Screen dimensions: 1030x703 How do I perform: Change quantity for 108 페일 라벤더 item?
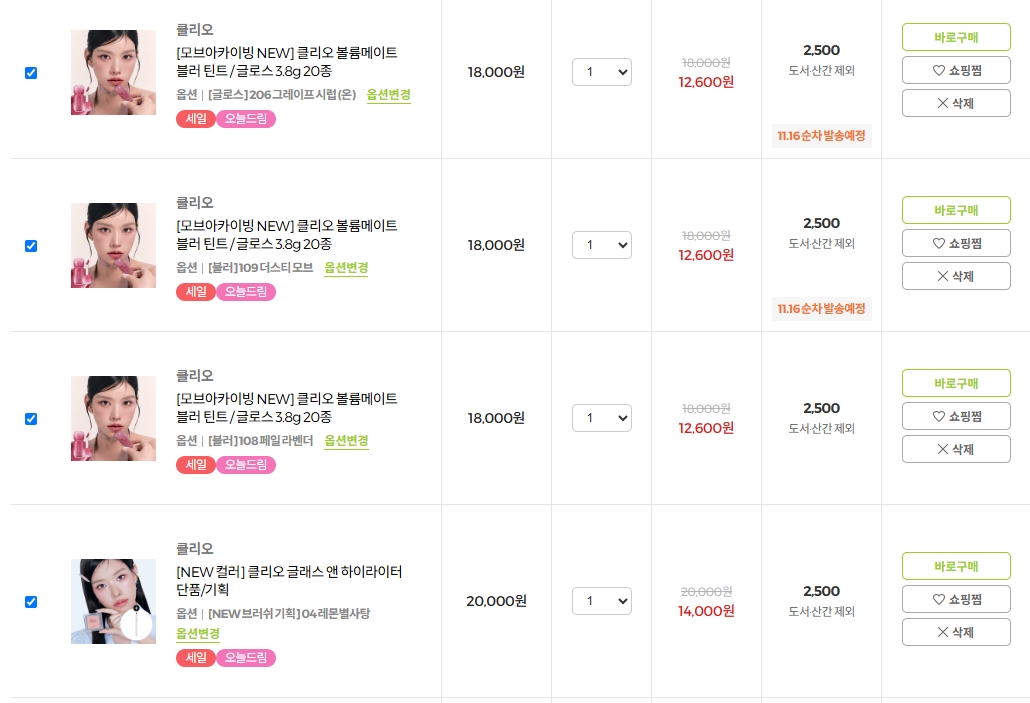[x=602, y=418]
